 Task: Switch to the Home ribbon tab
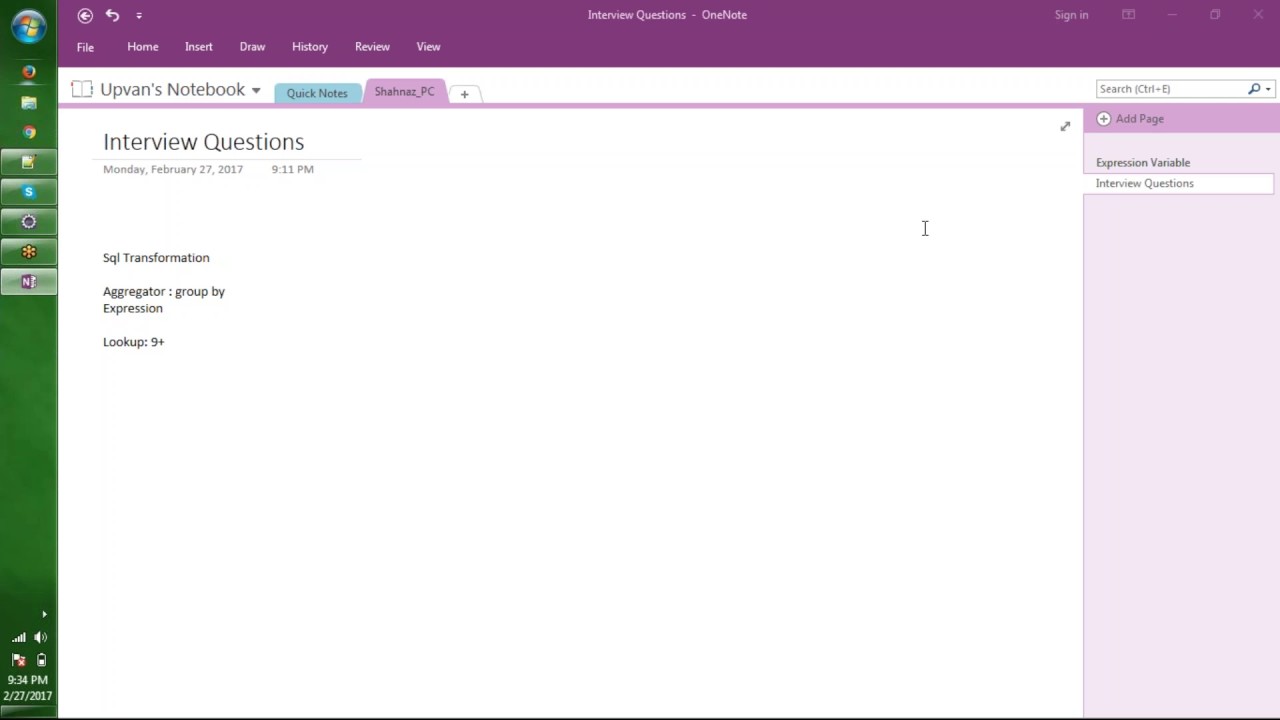coord(143,47)
